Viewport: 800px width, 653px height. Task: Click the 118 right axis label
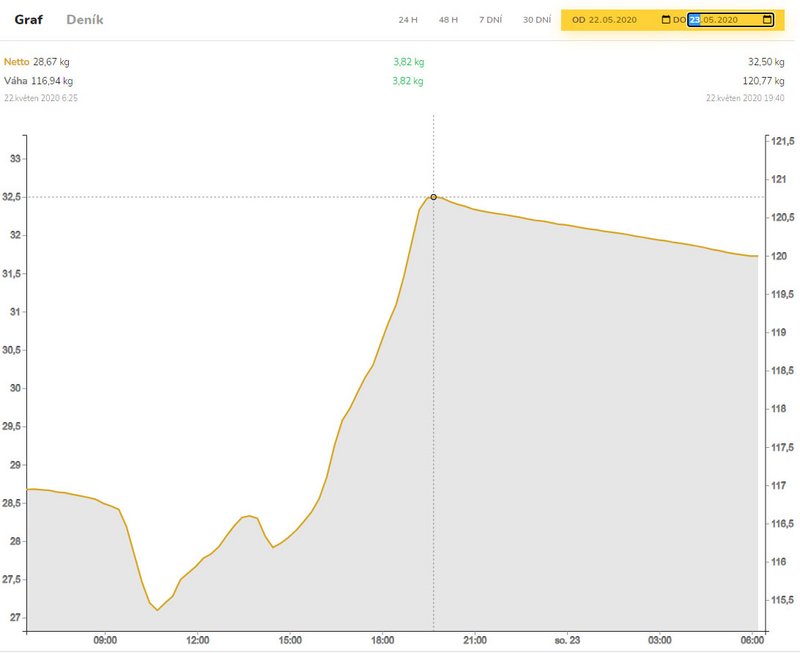tap(779, 409)
